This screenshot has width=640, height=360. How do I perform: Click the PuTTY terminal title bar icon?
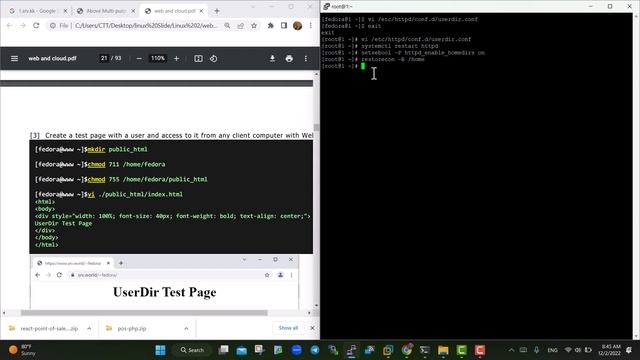point(327,6)
